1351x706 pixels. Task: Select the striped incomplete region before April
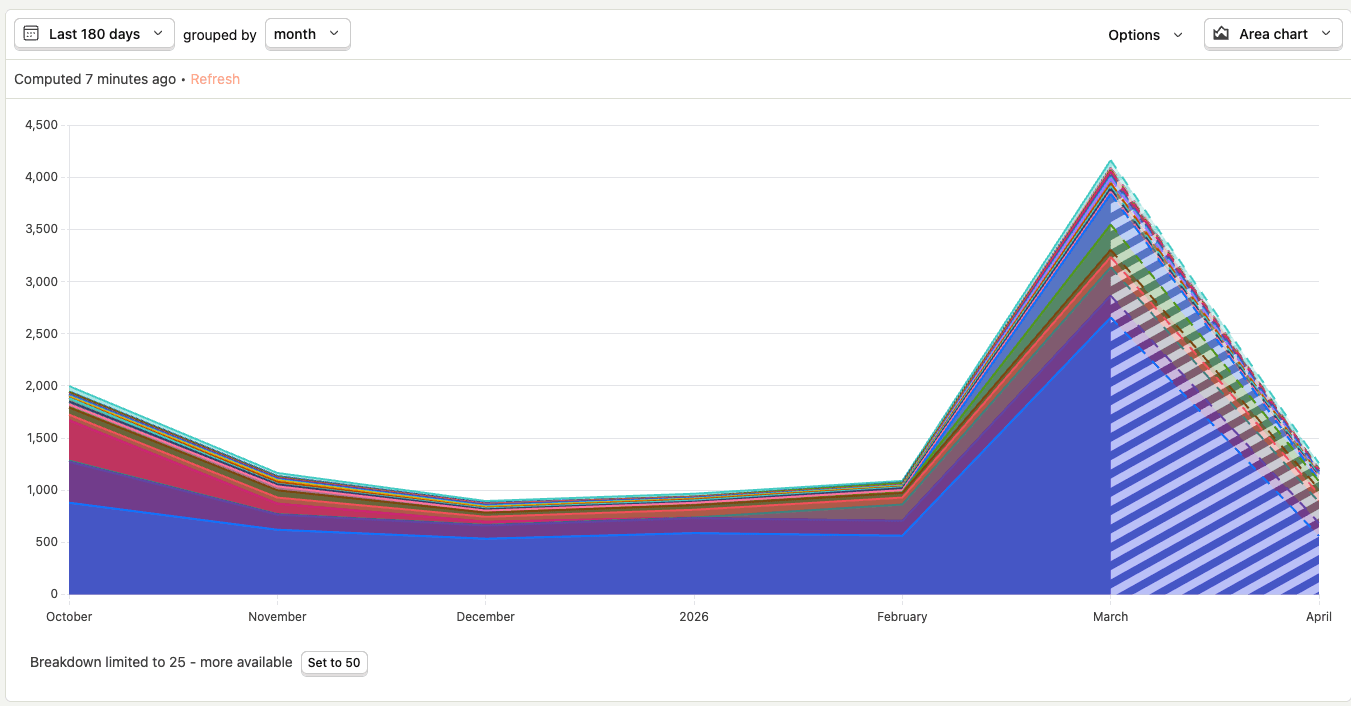point(1200,480)
